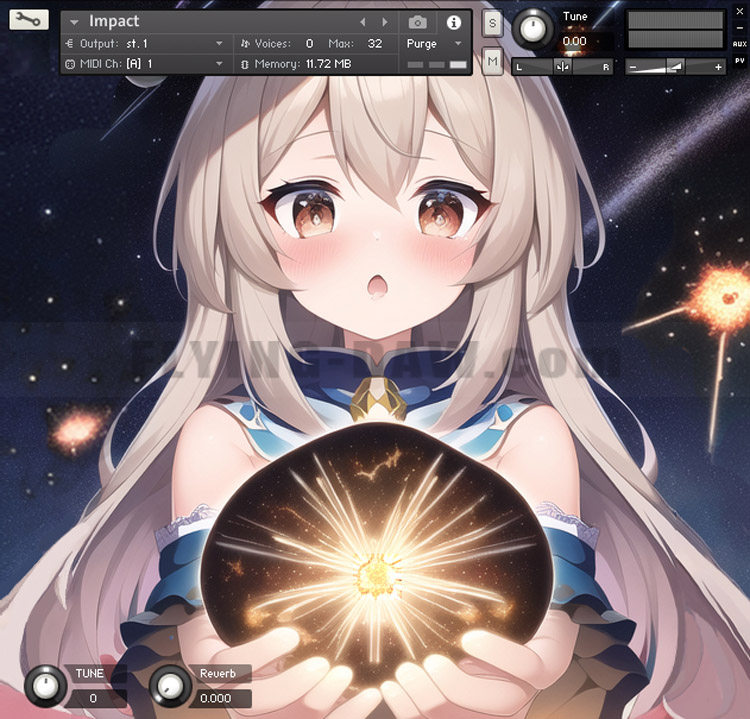Click the bottom TUNE value 0

(93, 698)
